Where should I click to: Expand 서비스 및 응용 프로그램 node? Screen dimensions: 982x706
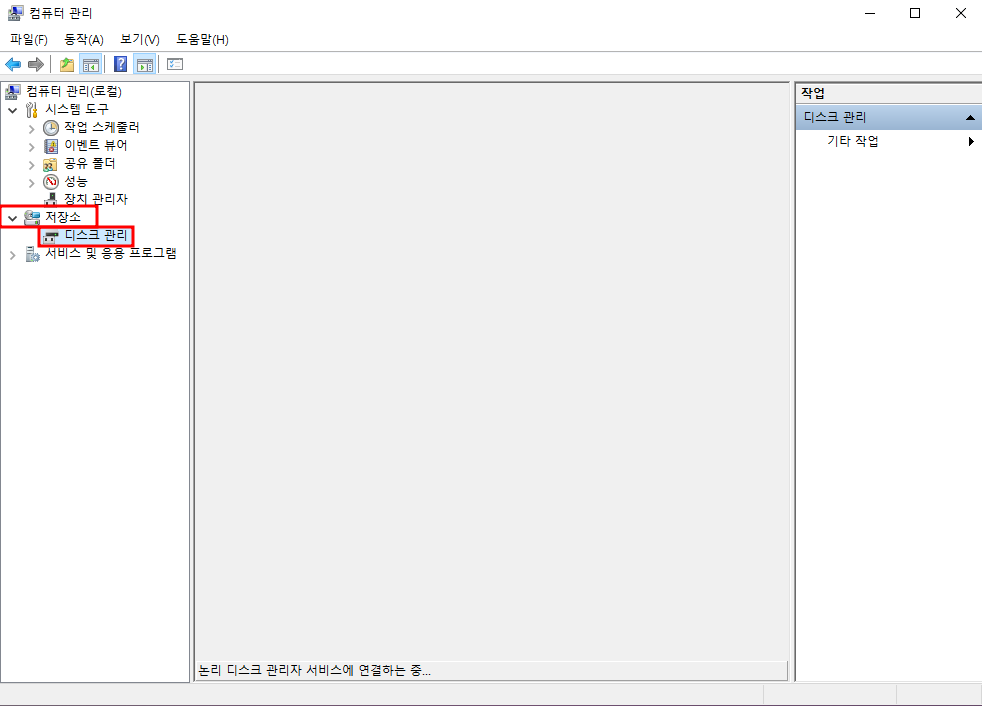pyautogui.click(x=13, y=255)
